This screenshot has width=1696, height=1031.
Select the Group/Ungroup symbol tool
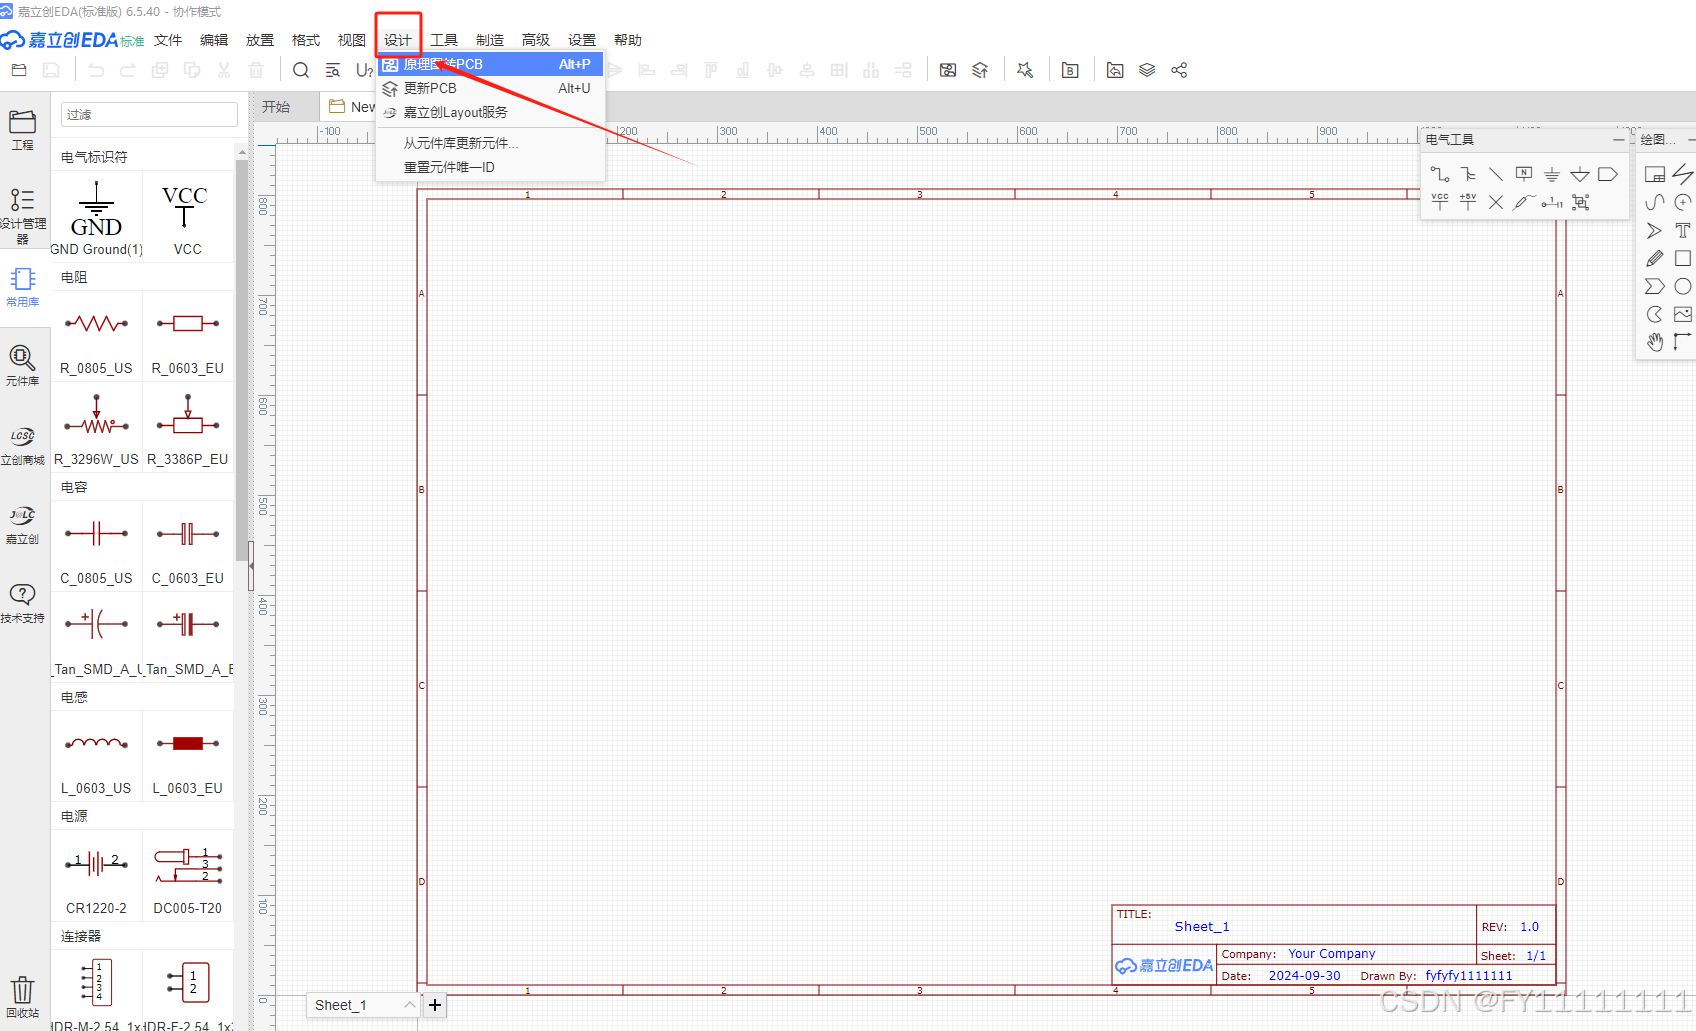pos(1580,202)
